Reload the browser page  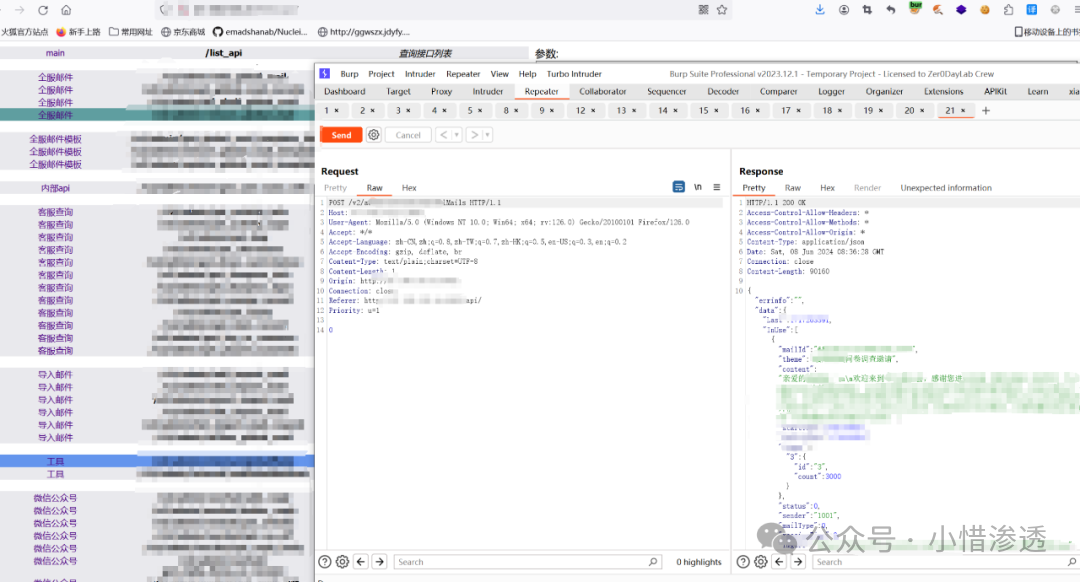43,10
